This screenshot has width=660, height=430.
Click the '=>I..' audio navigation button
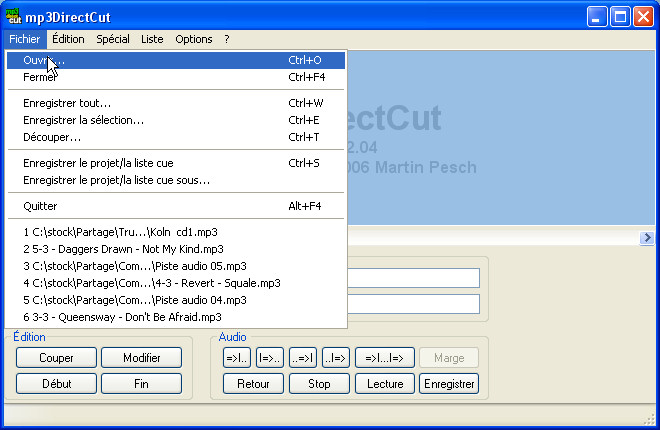236,358
